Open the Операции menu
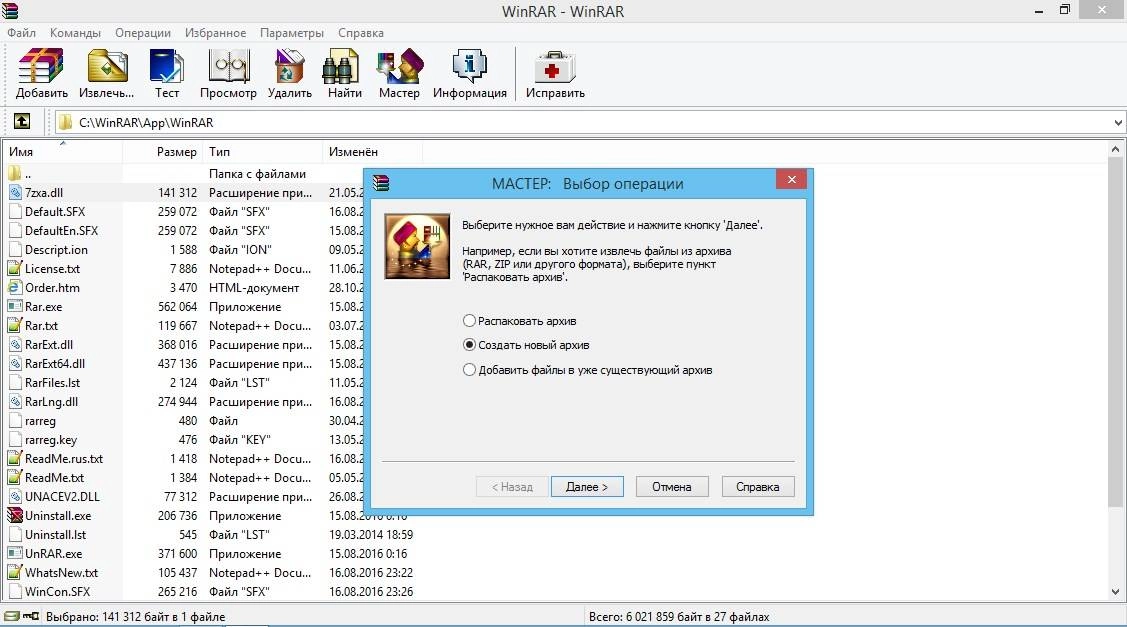 pos(143,33)
